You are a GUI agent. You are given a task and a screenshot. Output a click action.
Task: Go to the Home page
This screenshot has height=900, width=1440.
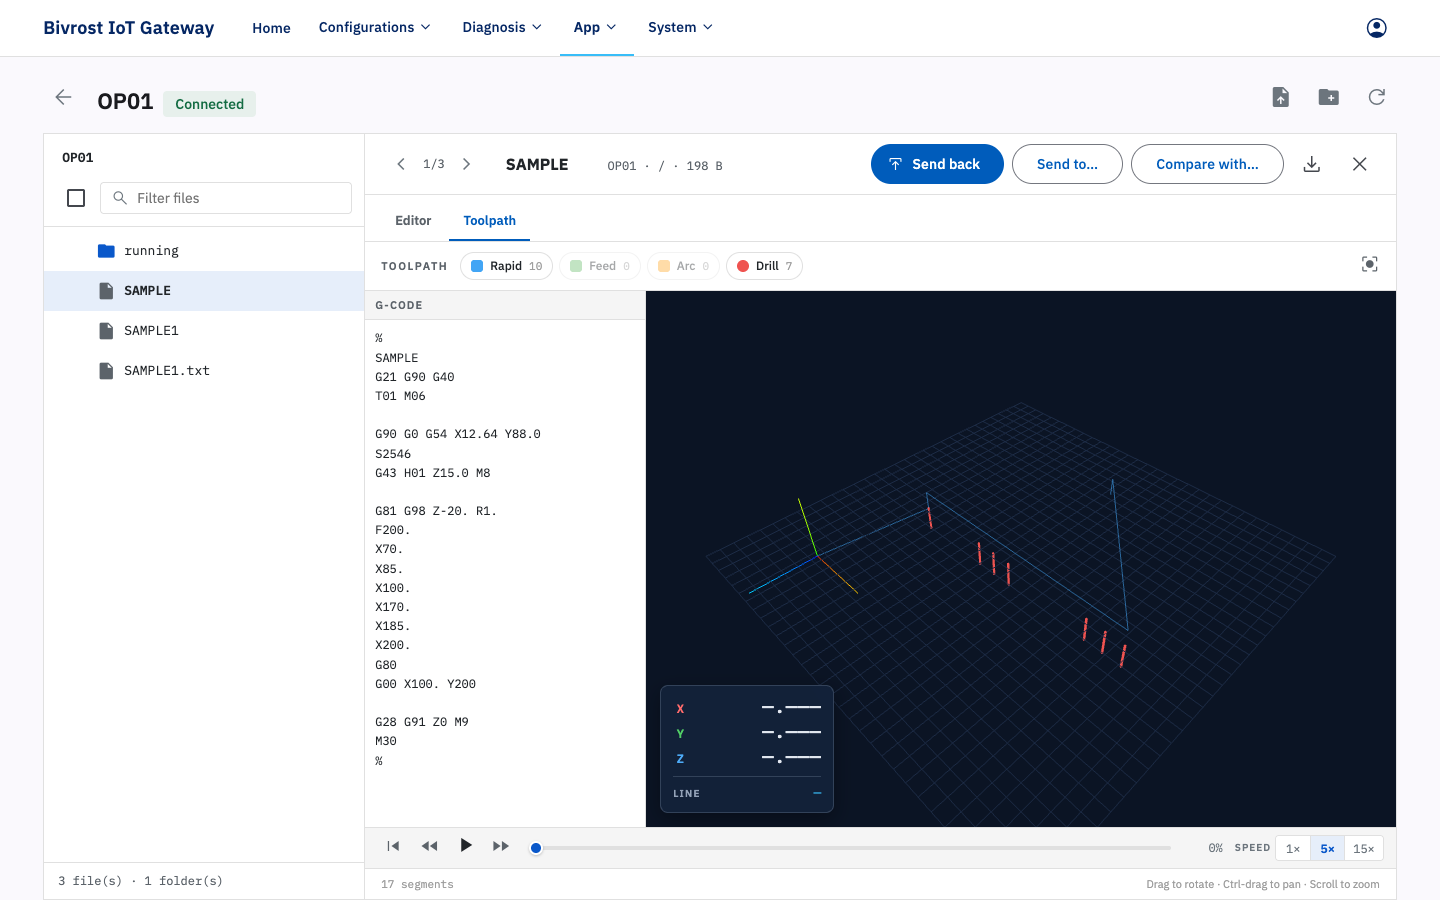click(x=271, y=28)
